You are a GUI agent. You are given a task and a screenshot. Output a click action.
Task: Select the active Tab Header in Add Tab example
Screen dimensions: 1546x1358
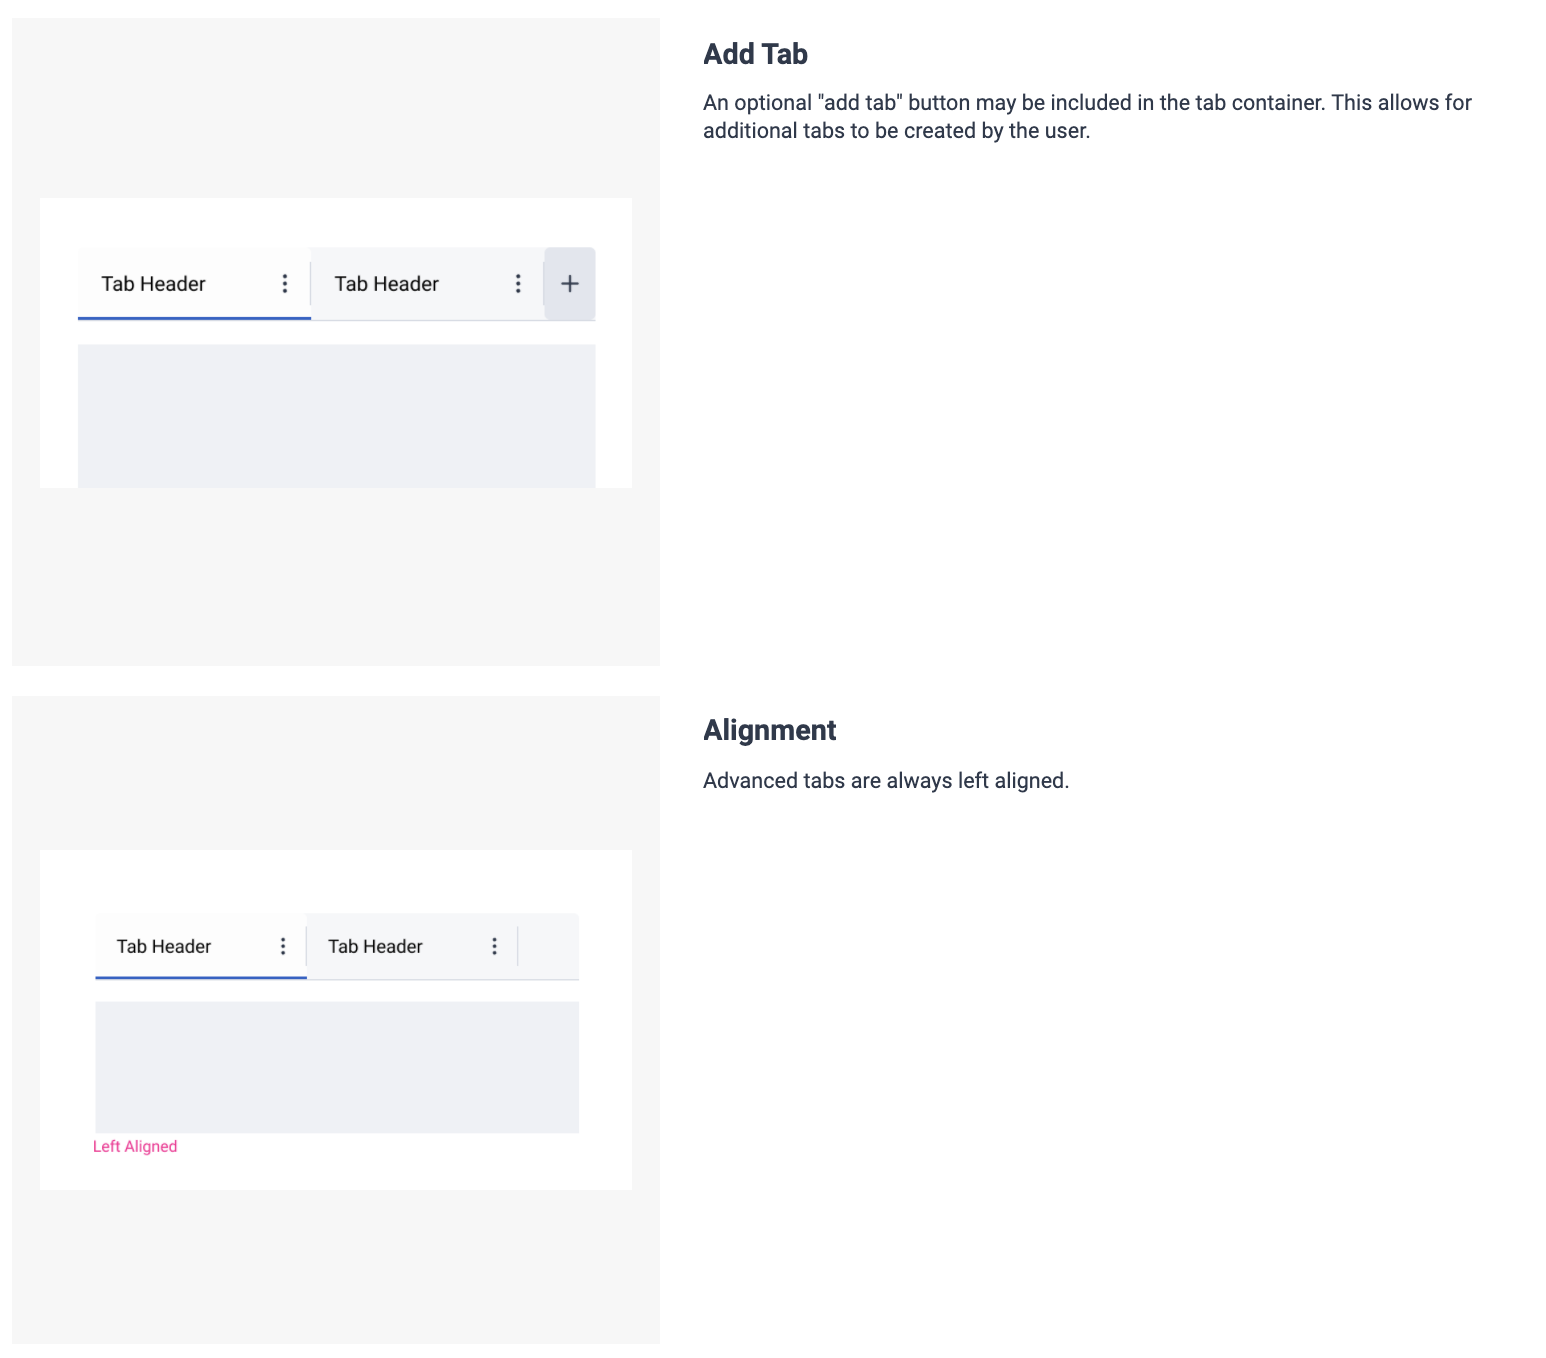pyautogui.click(x=194, y=284)
